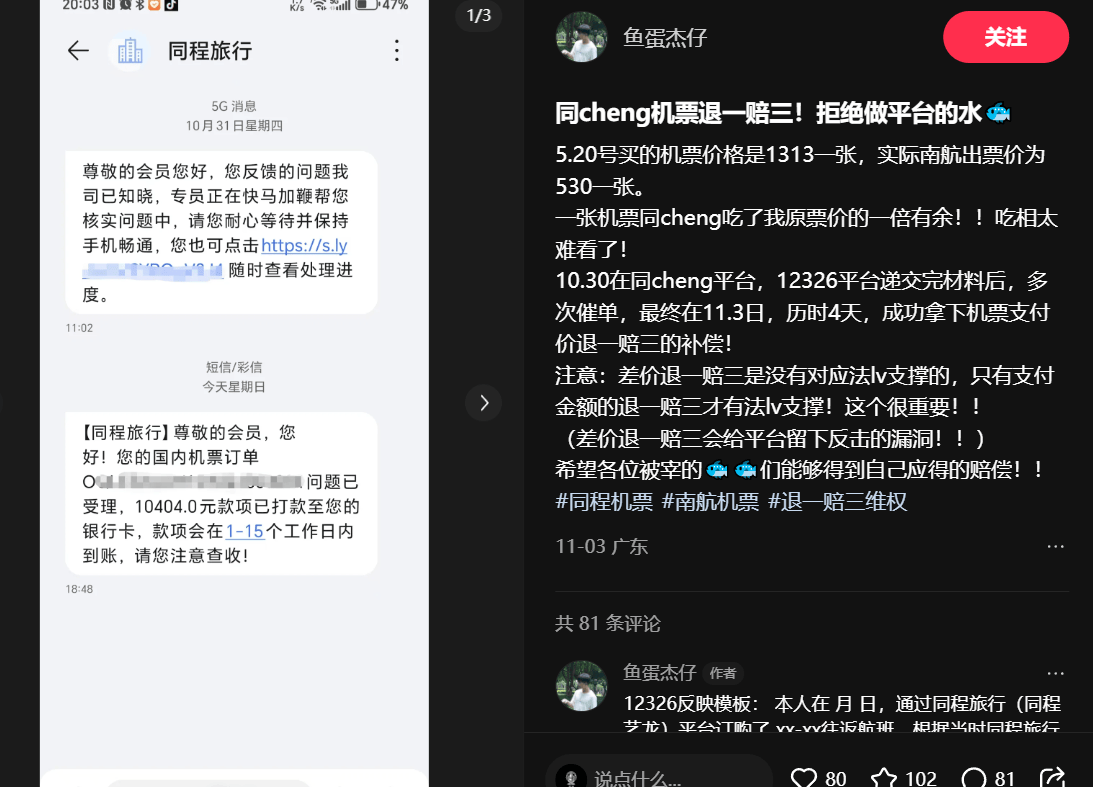
Task: Tap the 同程旅行 chat title text
Action: tap(210, 51)
